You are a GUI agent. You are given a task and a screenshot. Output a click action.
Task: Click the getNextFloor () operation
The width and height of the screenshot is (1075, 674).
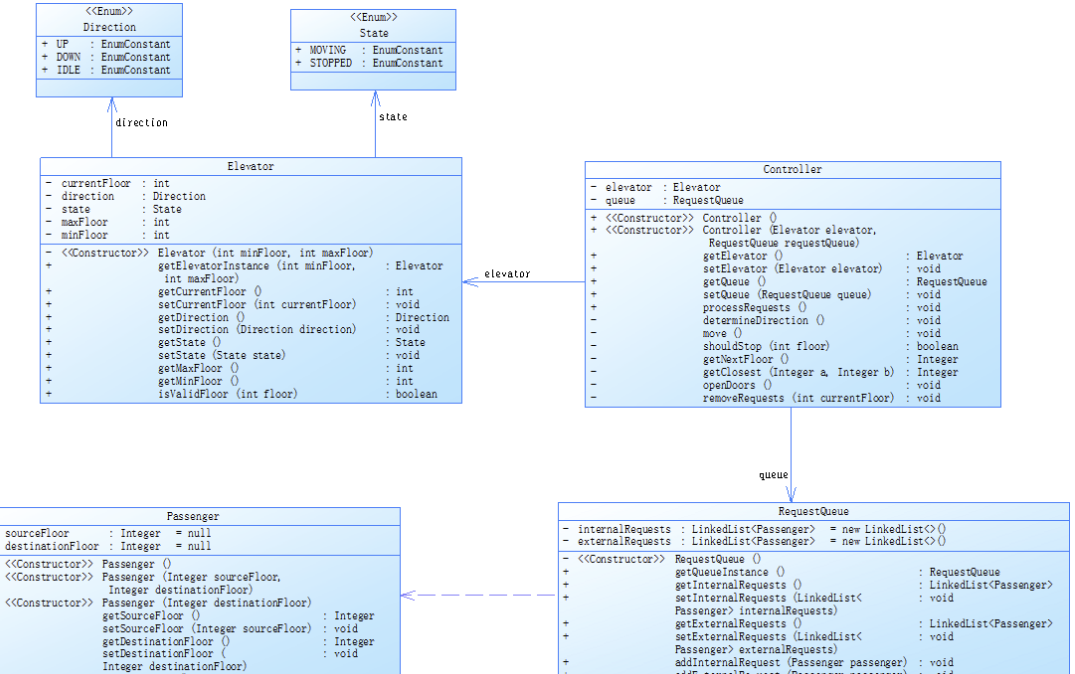(x=775, y=359)
